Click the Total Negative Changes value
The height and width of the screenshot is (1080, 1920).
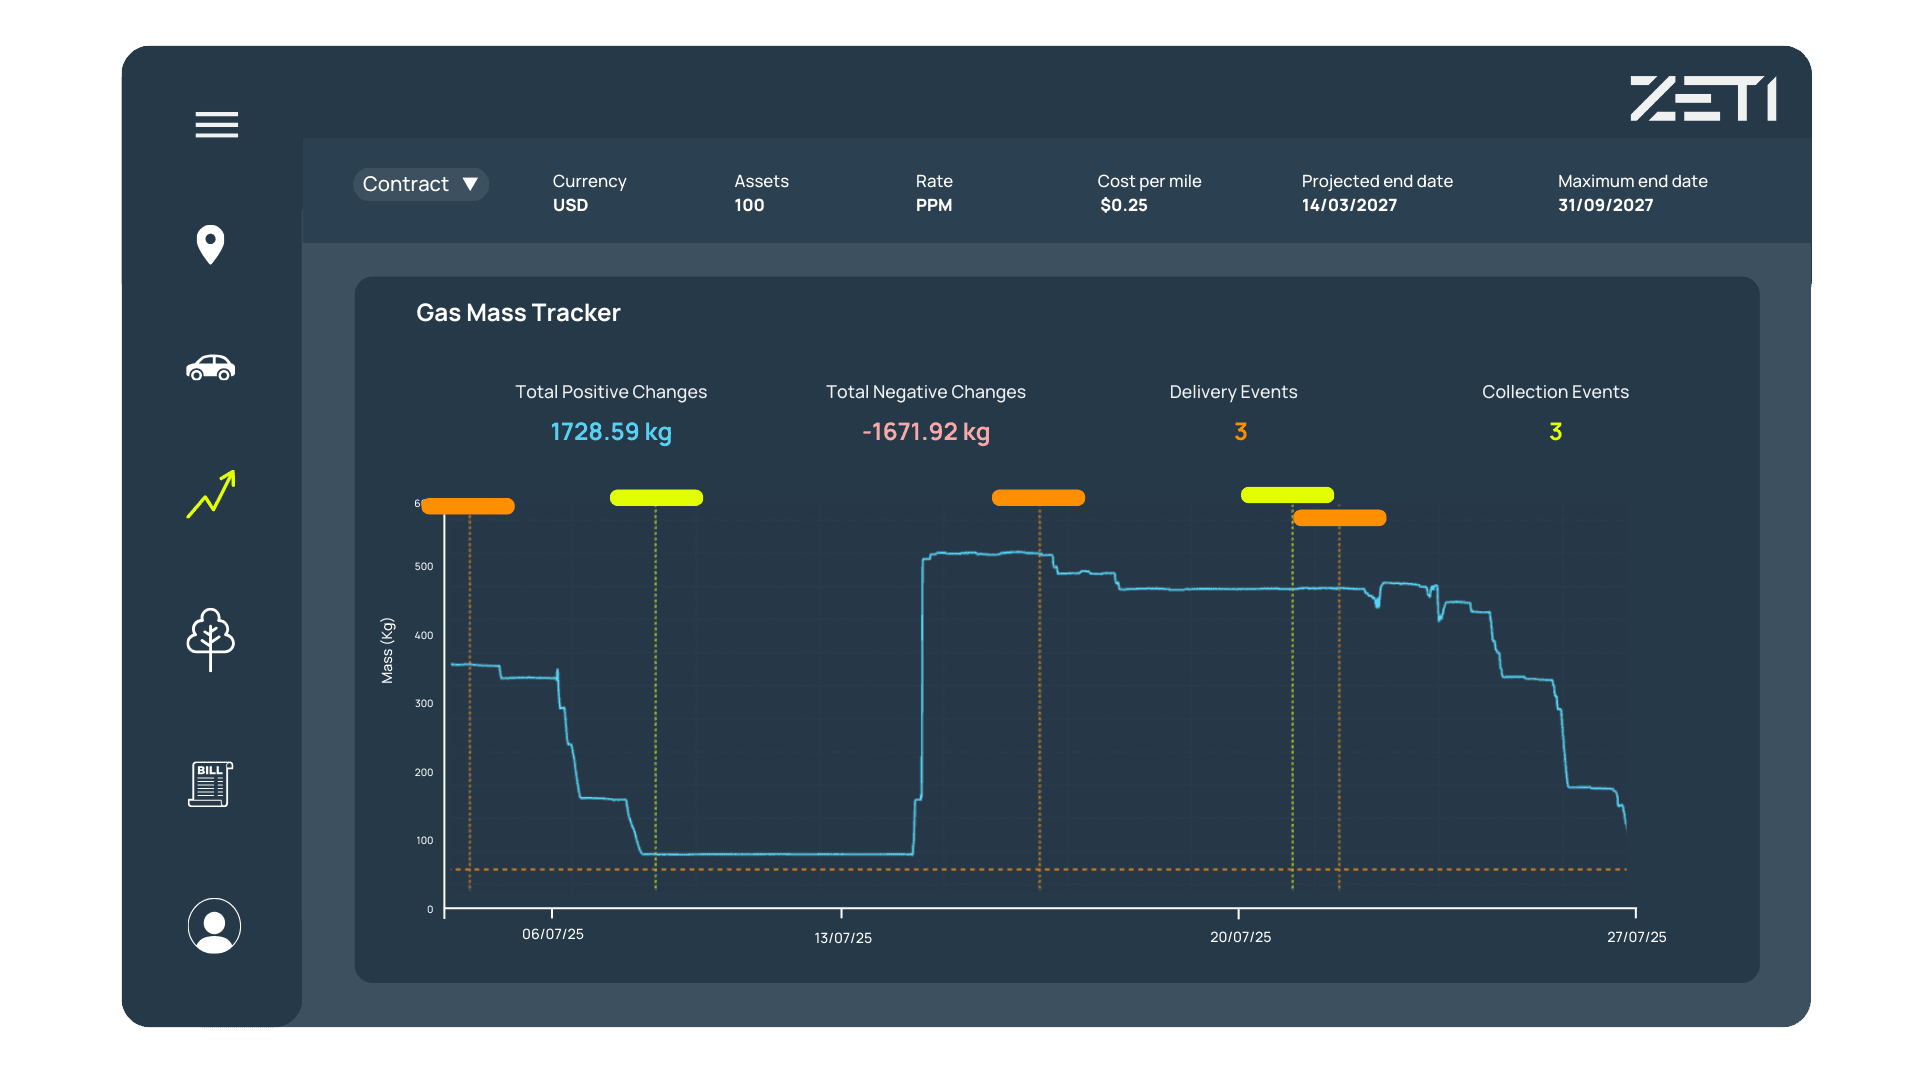coord(926,432)
